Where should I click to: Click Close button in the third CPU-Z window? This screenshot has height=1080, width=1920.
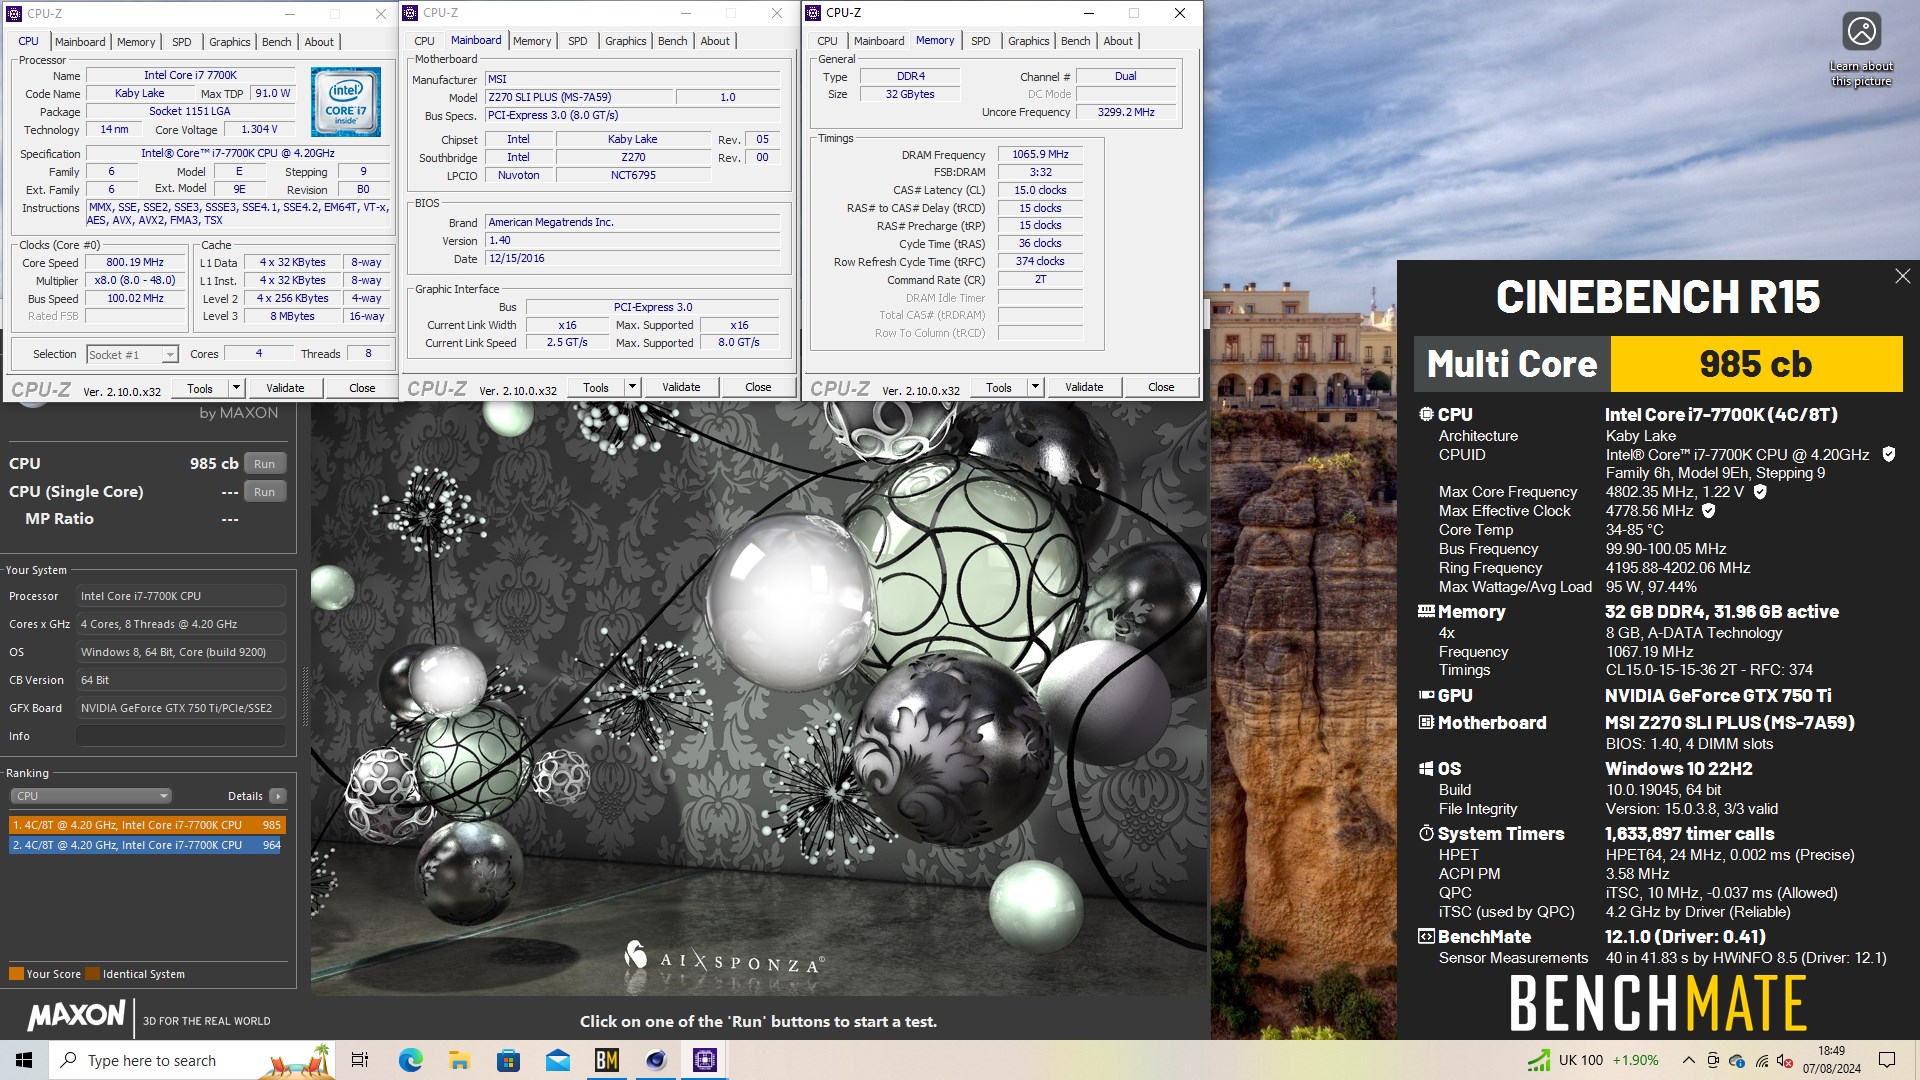click(x=1161, y=387)
